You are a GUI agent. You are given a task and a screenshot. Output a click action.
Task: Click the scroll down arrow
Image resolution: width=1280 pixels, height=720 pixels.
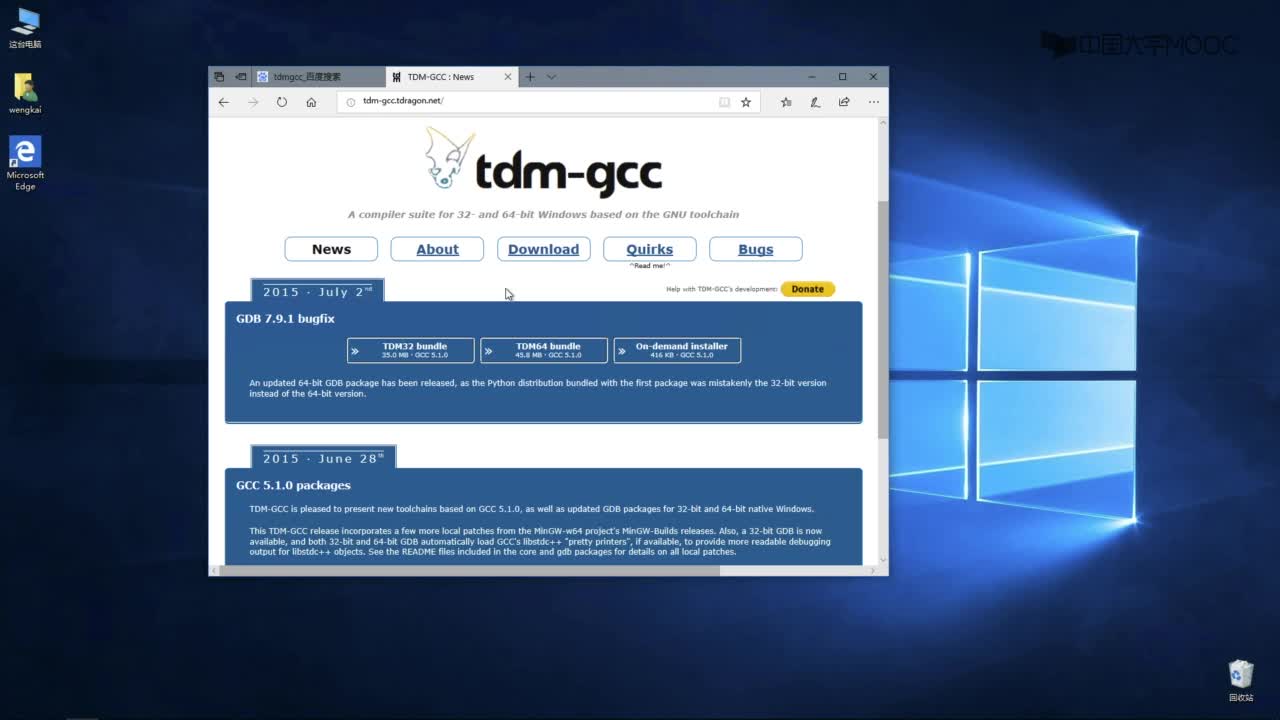[x=882, y=560]
